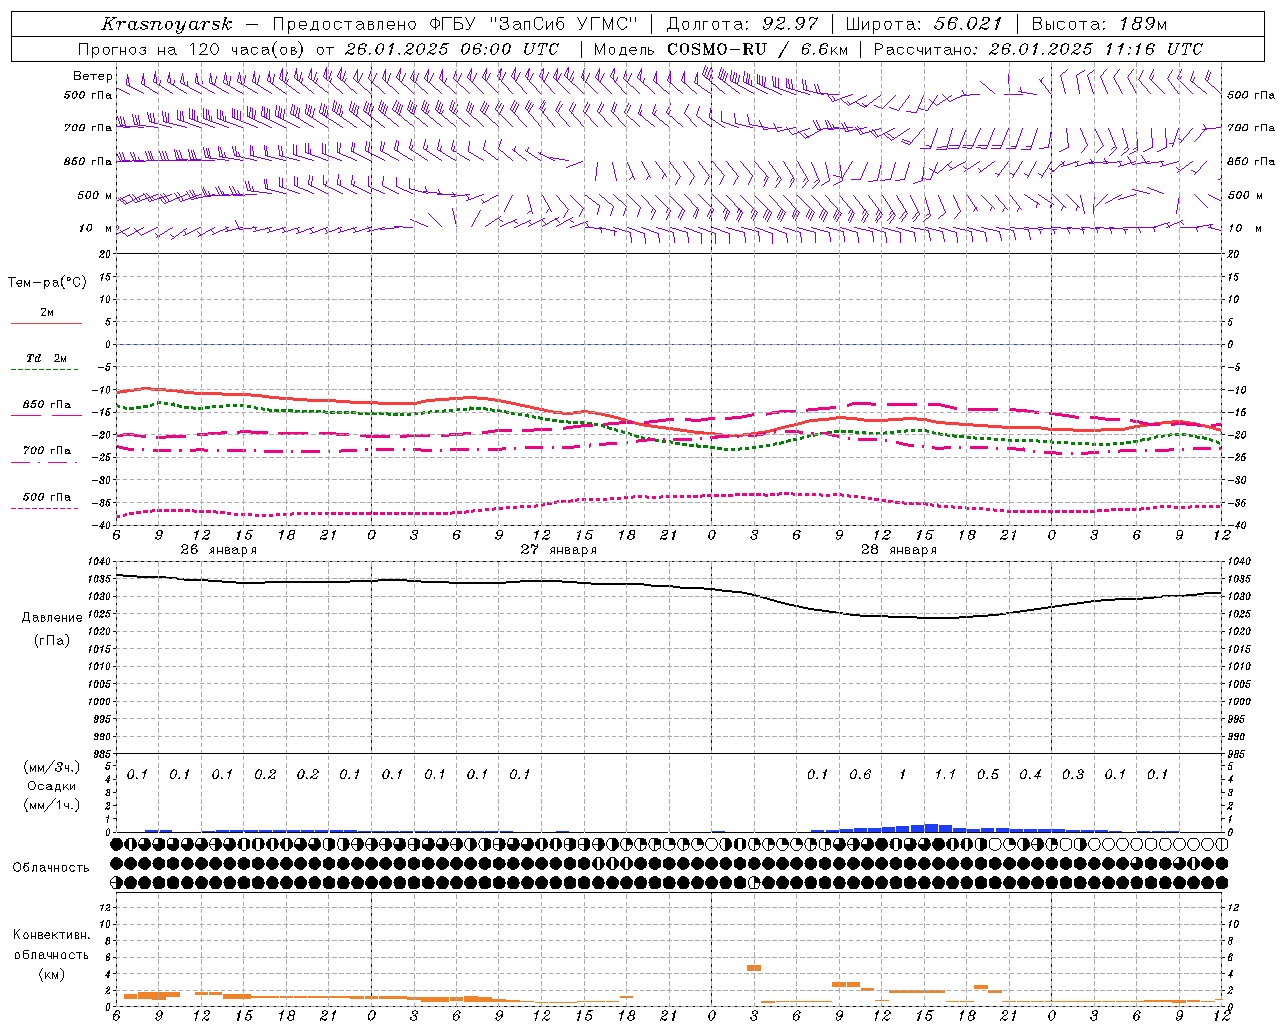Click the '500 гПа' temperature legend entry

(x=46, y=496)
